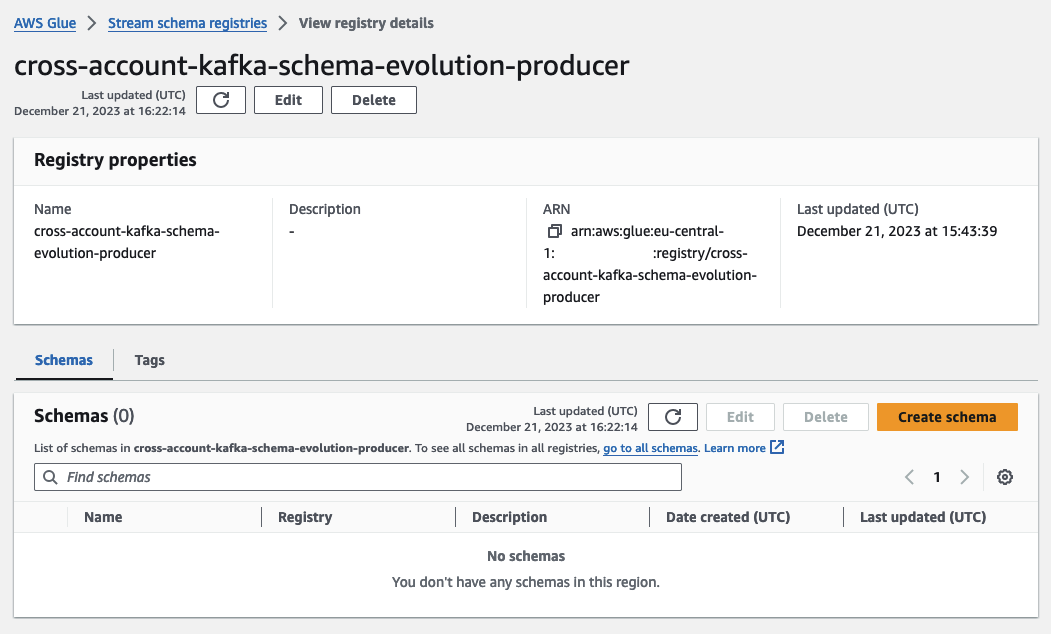This screenshot has width=1051, height=634.
Task: Click the search magnifier in Find schemas
Action: pyautogui.click(x=49, y=477)
